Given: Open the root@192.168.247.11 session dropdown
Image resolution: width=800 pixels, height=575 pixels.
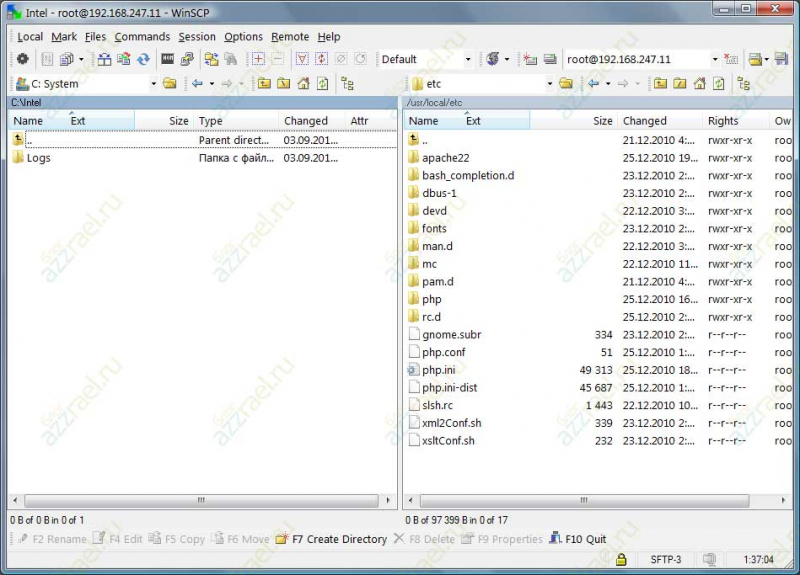Looking at the screenshot, I should pyautogui.click(x=714, y=60).
